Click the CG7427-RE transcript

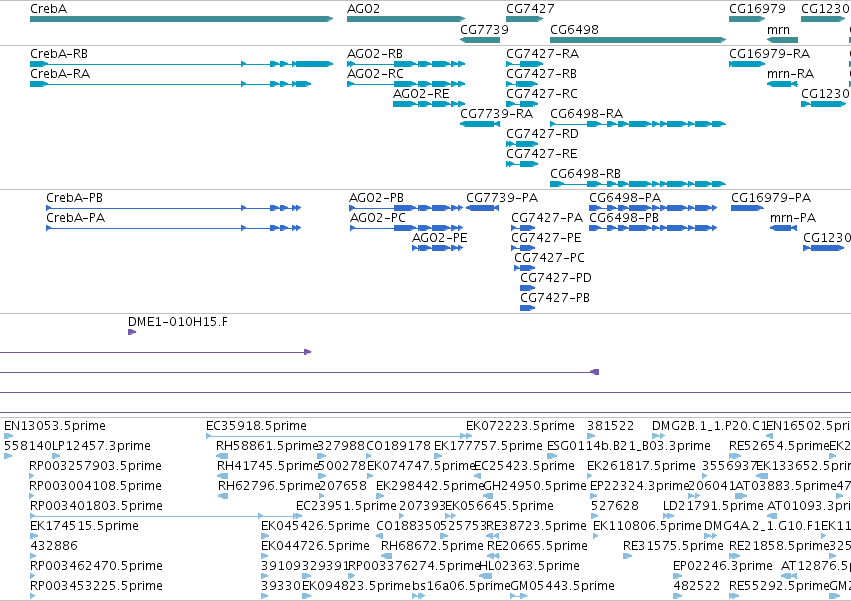pyautogui.click(x=522, y=164)
